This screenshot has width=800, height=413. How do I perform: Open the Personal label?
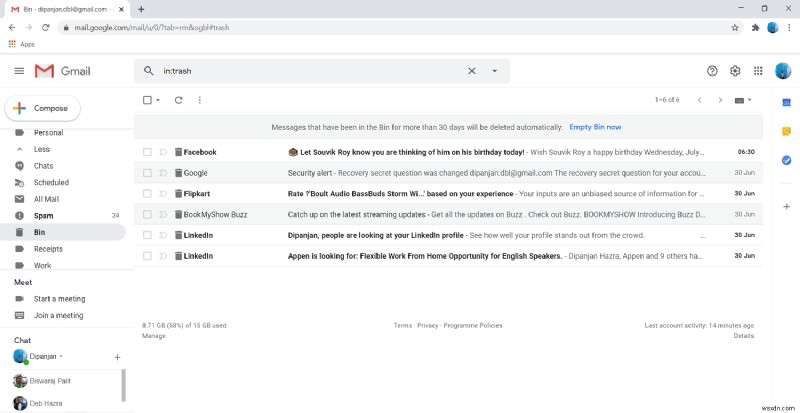[48, 133]
